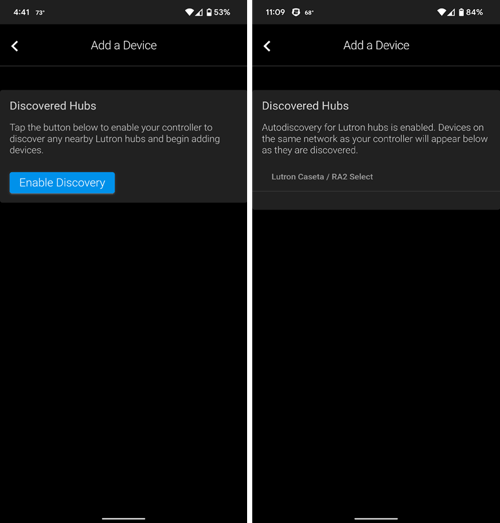
Task: Tap right screen's home gesture bar
Action: [x=376, y=519]
